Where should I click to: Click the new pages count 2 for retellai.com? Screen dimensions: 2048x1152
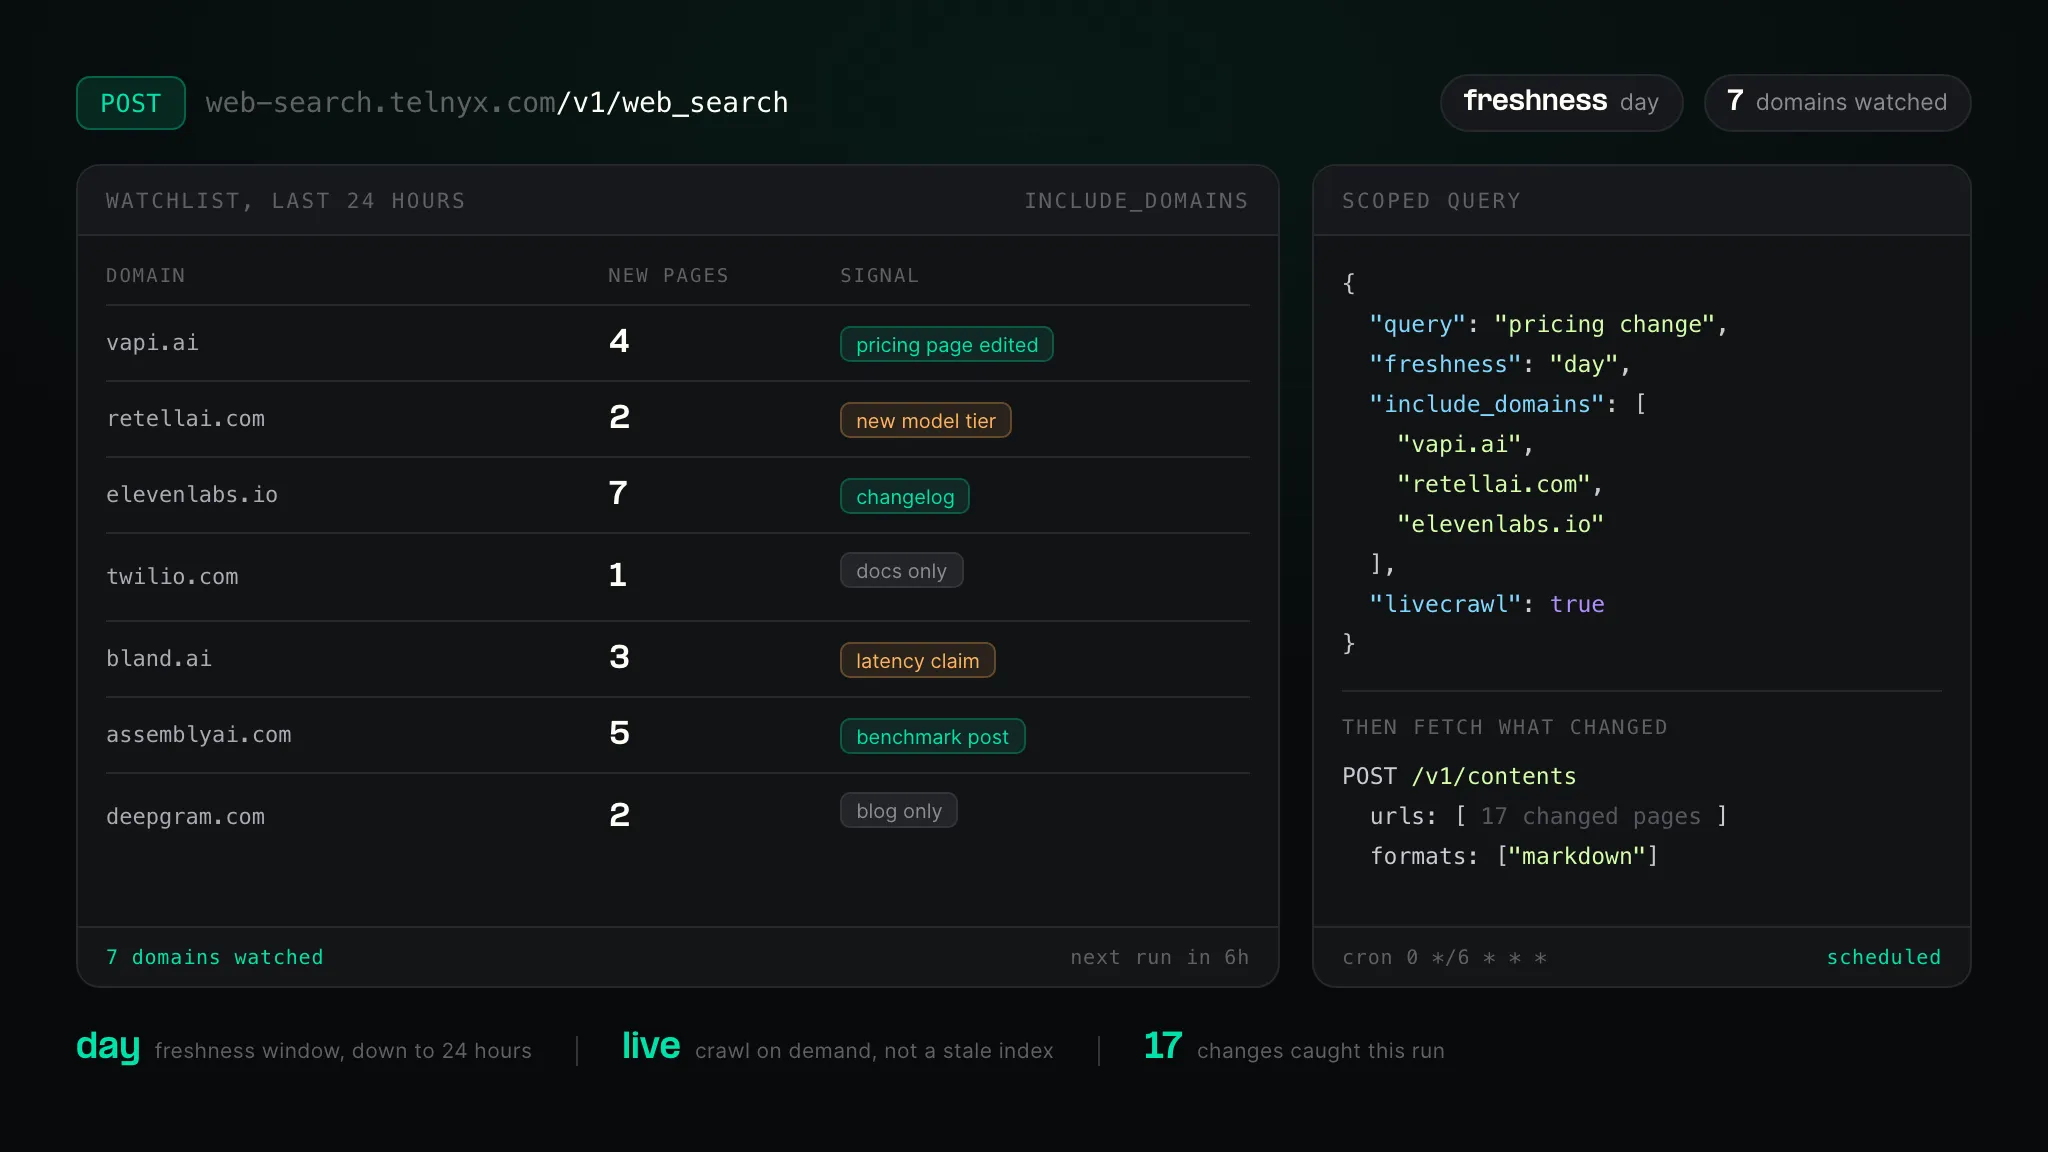pyautogui.click(x=619, y=418)
